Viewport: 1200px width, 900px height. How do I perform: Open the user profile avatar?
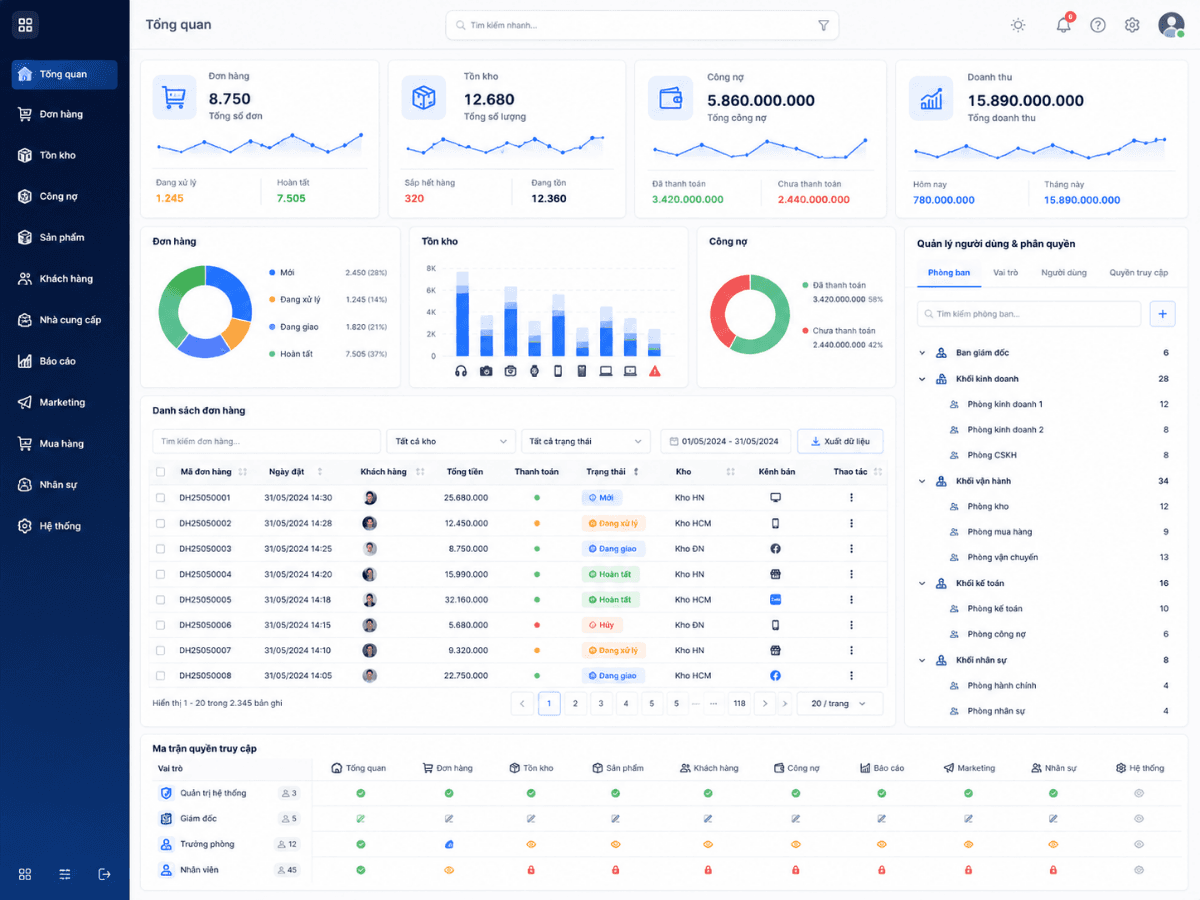pyautogui.click(x=1171, y=25)
